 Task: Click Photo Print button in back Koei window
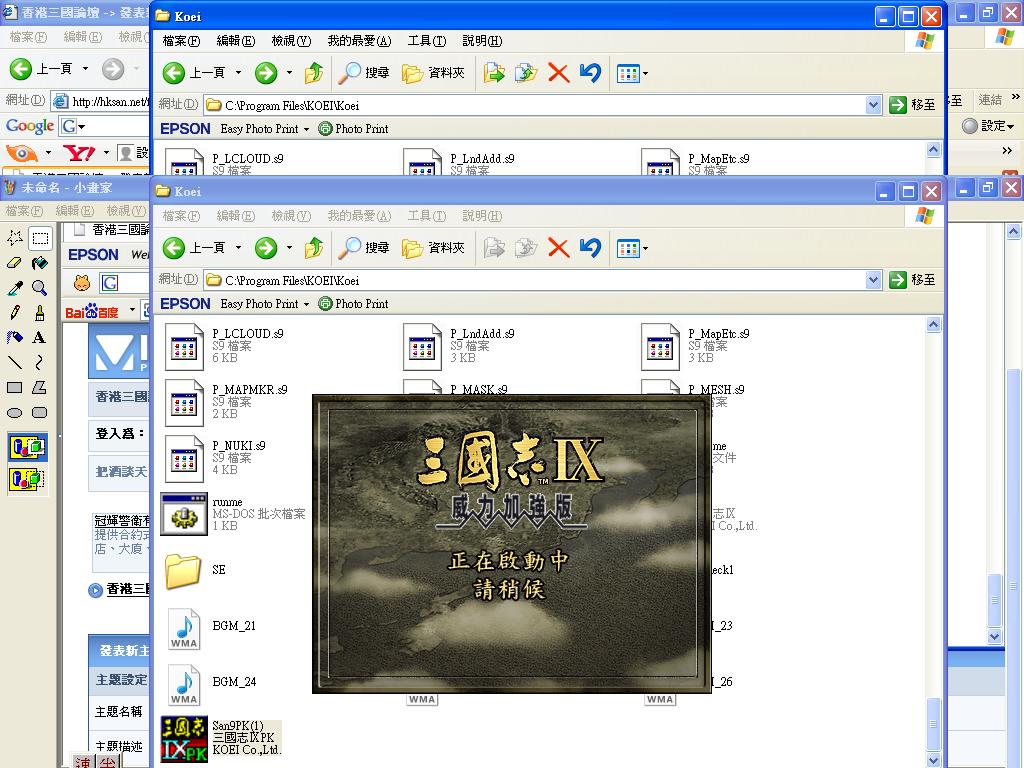coord(353,129)
